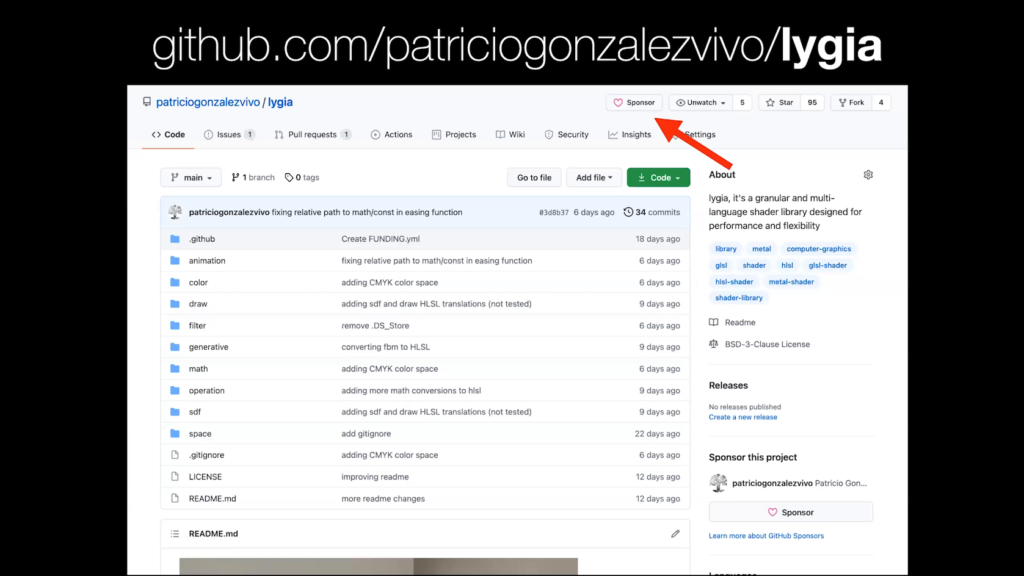Click the README.md file icon in file list
The image size is (1024, 576).
[x=175, y=498]
